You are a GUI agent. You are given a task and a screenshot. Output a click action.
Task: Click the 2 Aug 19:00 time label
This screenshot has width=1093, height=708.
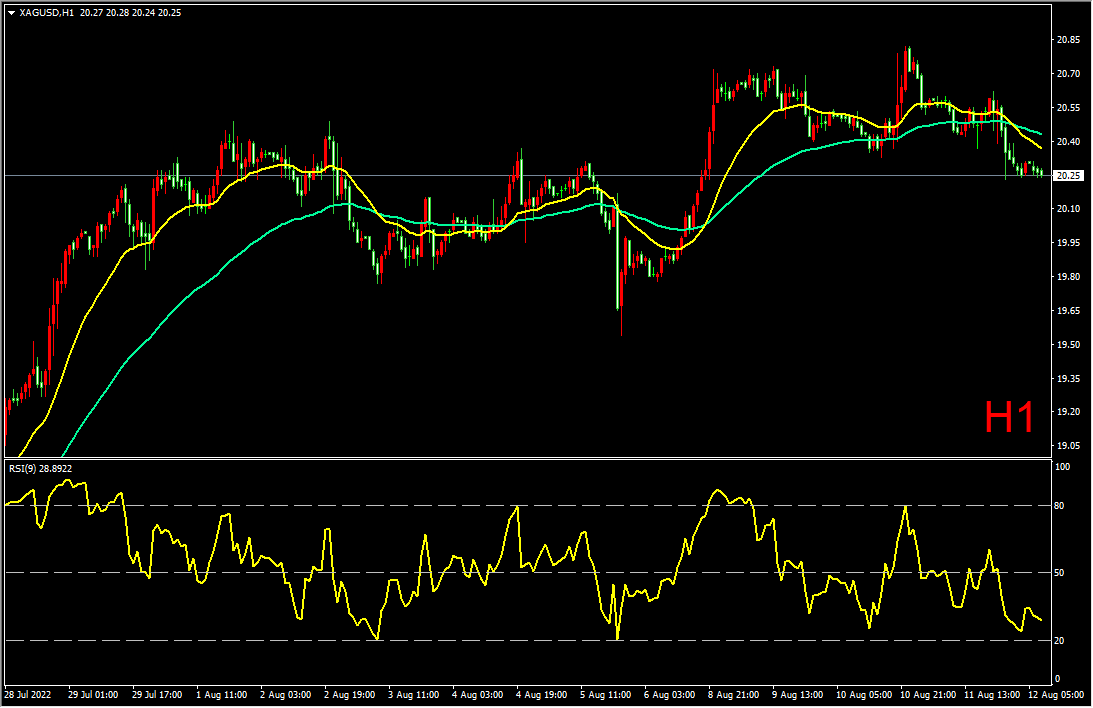click(350, 695)
